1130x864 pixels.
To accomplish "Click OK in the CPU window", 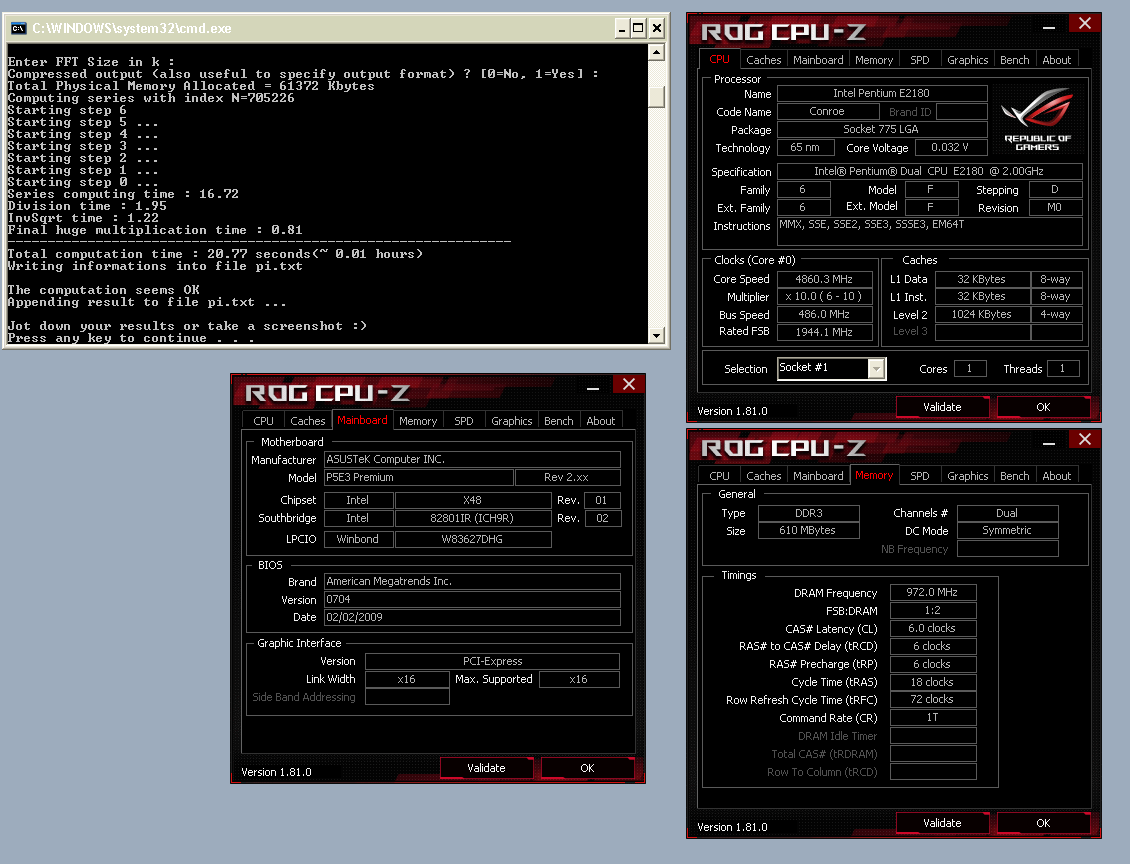I will click(x=1043, y=407).
